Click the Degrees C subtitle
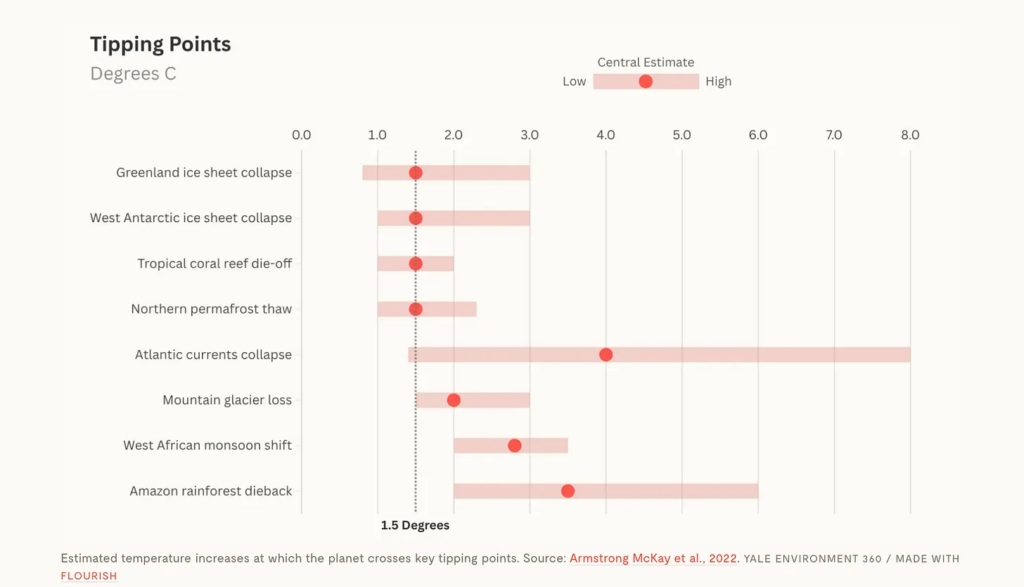1024x587 pixels. click(x=133, y=74)
